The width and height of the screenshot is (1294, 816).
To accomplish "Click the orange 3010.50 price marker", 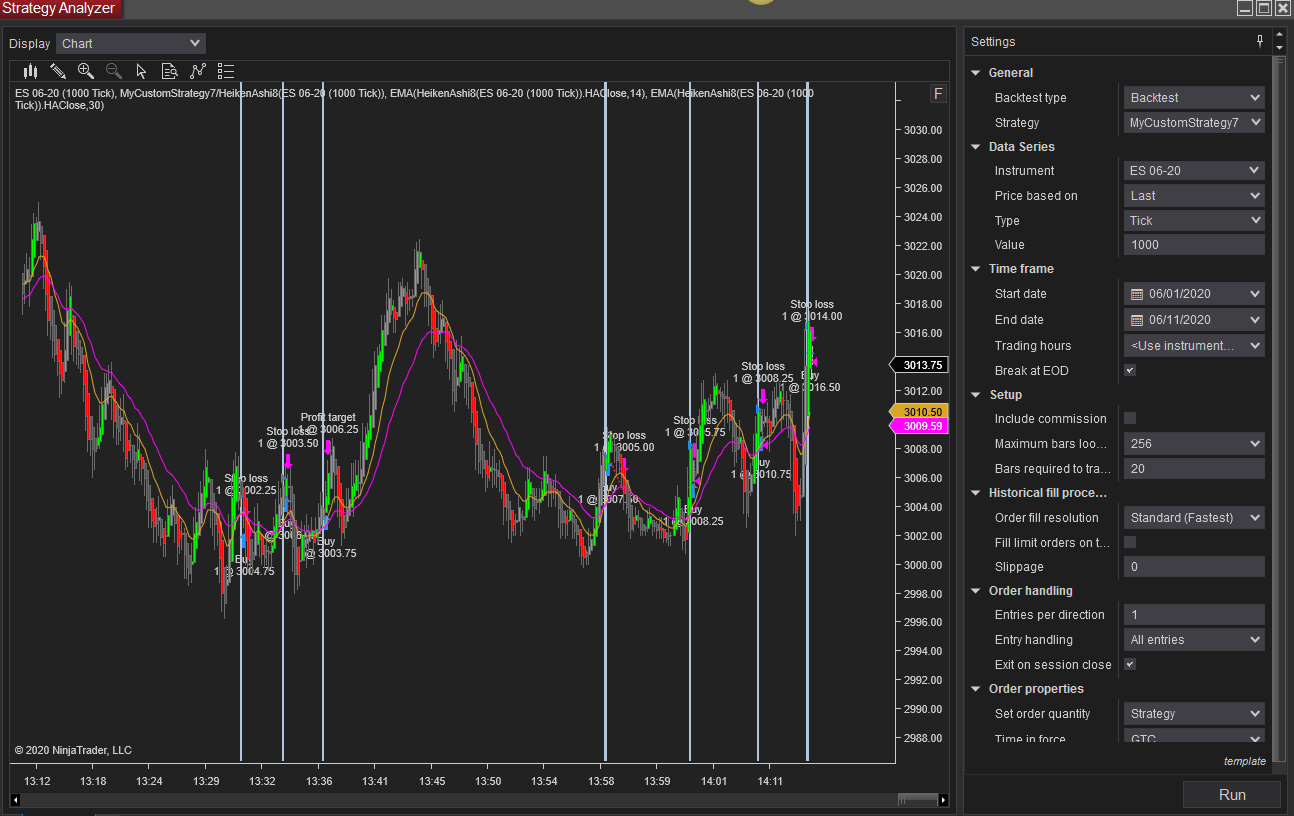I will click(918, 411).
